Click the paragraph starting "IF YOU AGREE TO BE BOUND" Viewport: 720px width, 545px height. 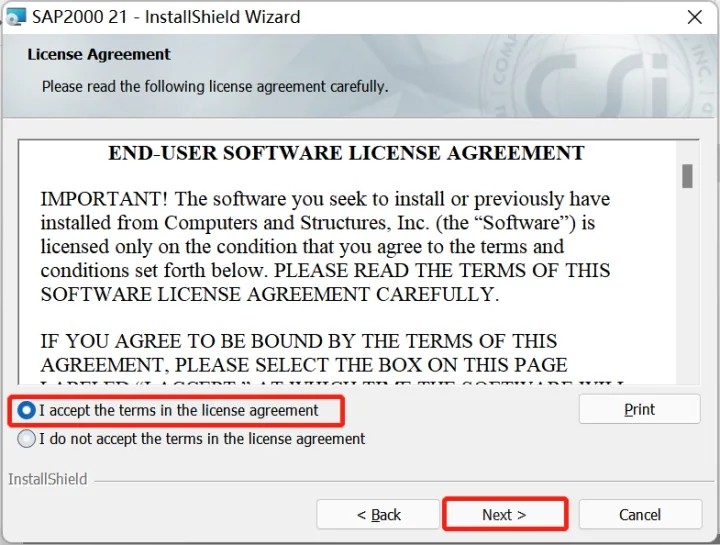tap(332, 358)
